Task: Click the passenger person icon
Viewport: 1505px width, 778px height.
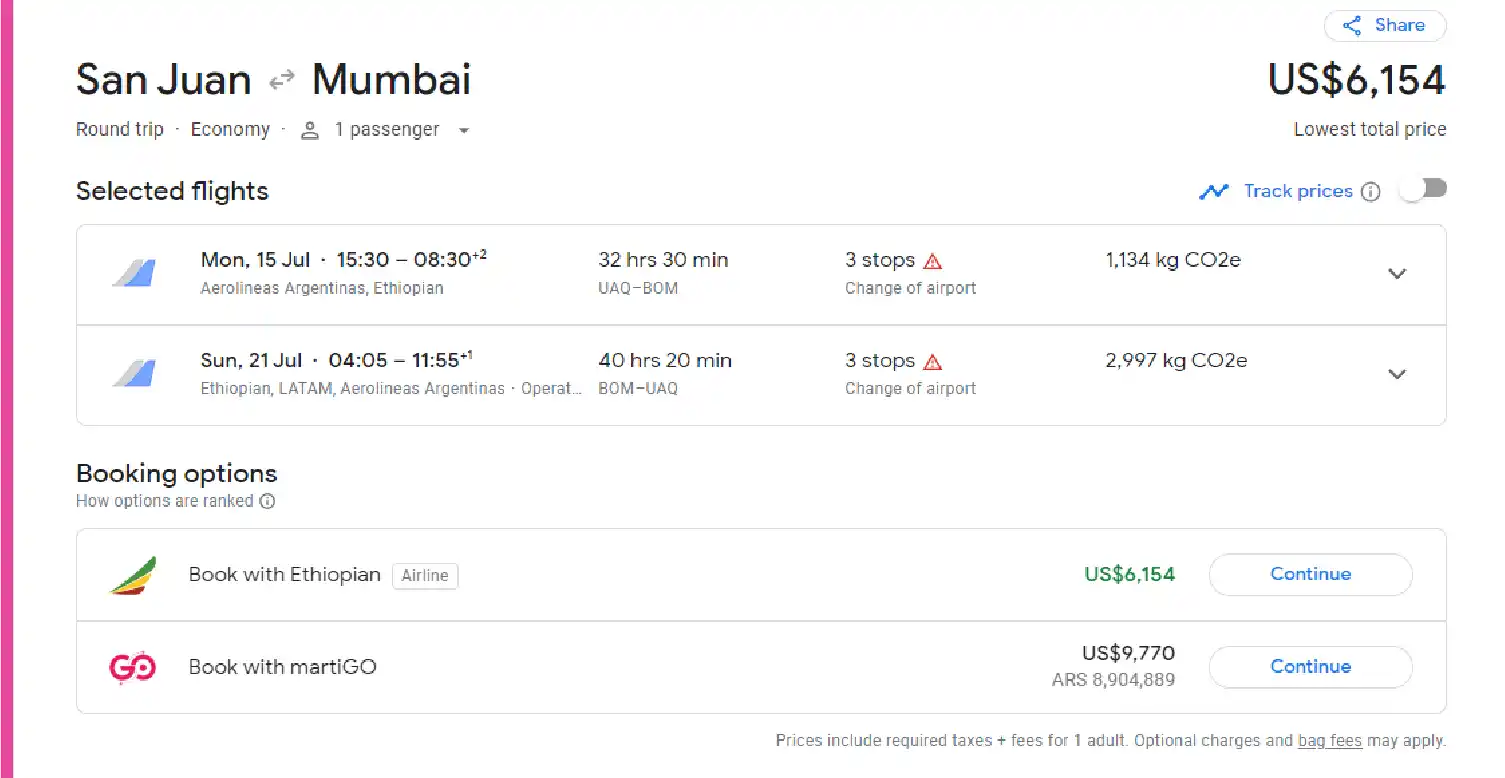Action: [x=309, y=129]
